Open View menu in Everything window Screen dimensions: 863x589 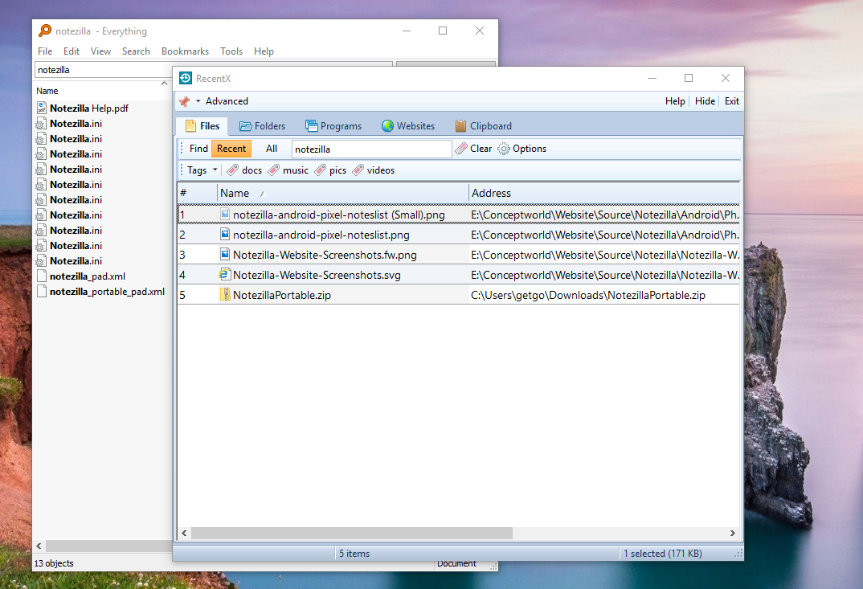click(x=101, y=51)
